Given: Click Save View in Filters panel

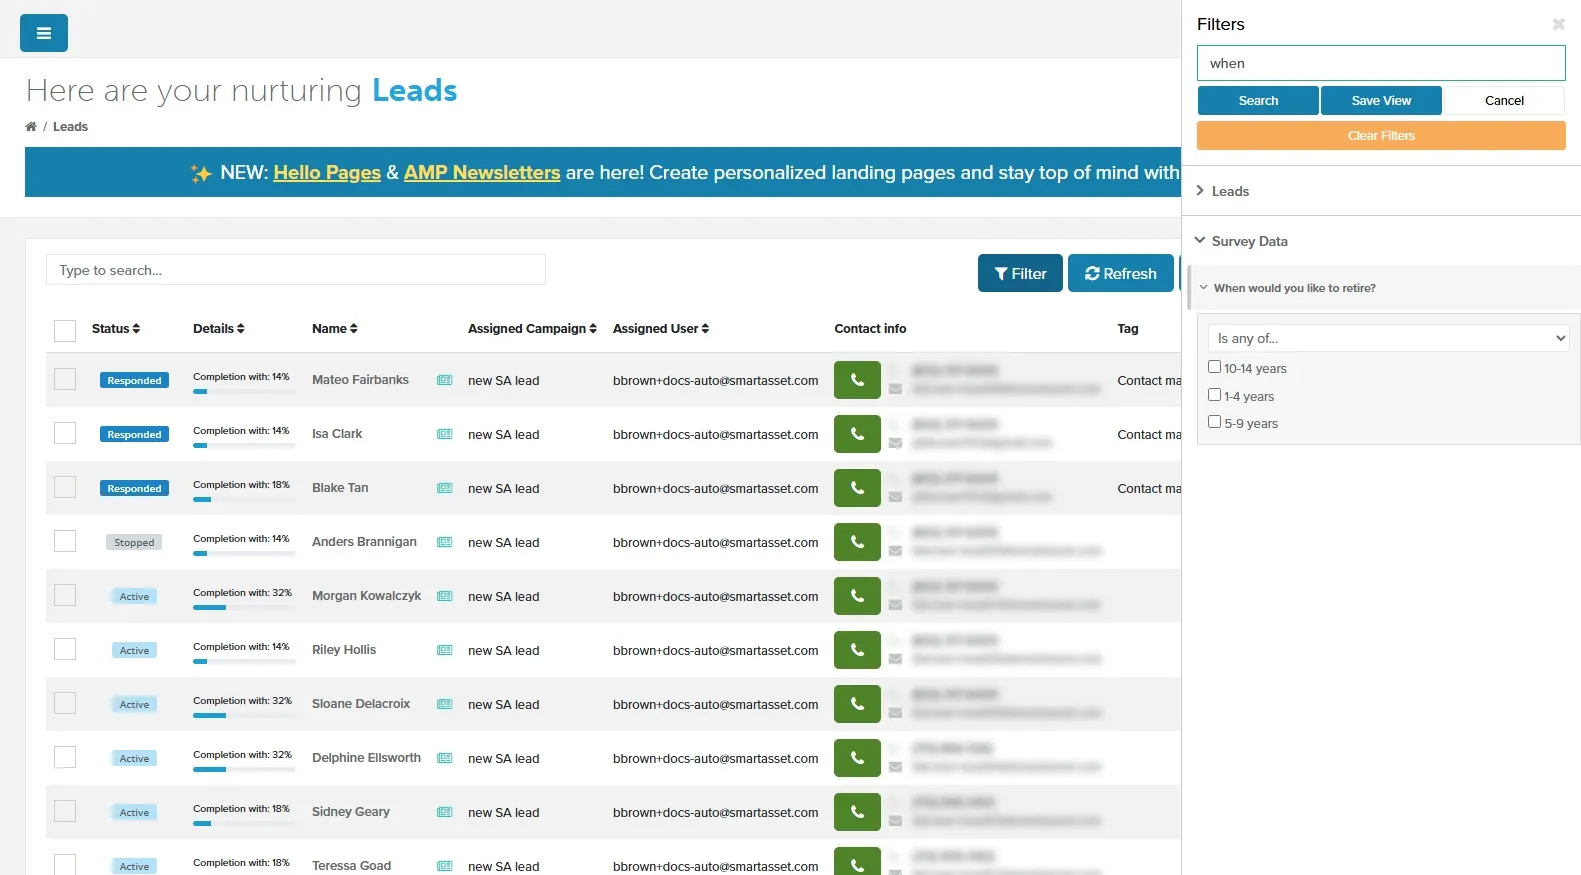Looking at the screenshot, I should [x=1381, y=101].
